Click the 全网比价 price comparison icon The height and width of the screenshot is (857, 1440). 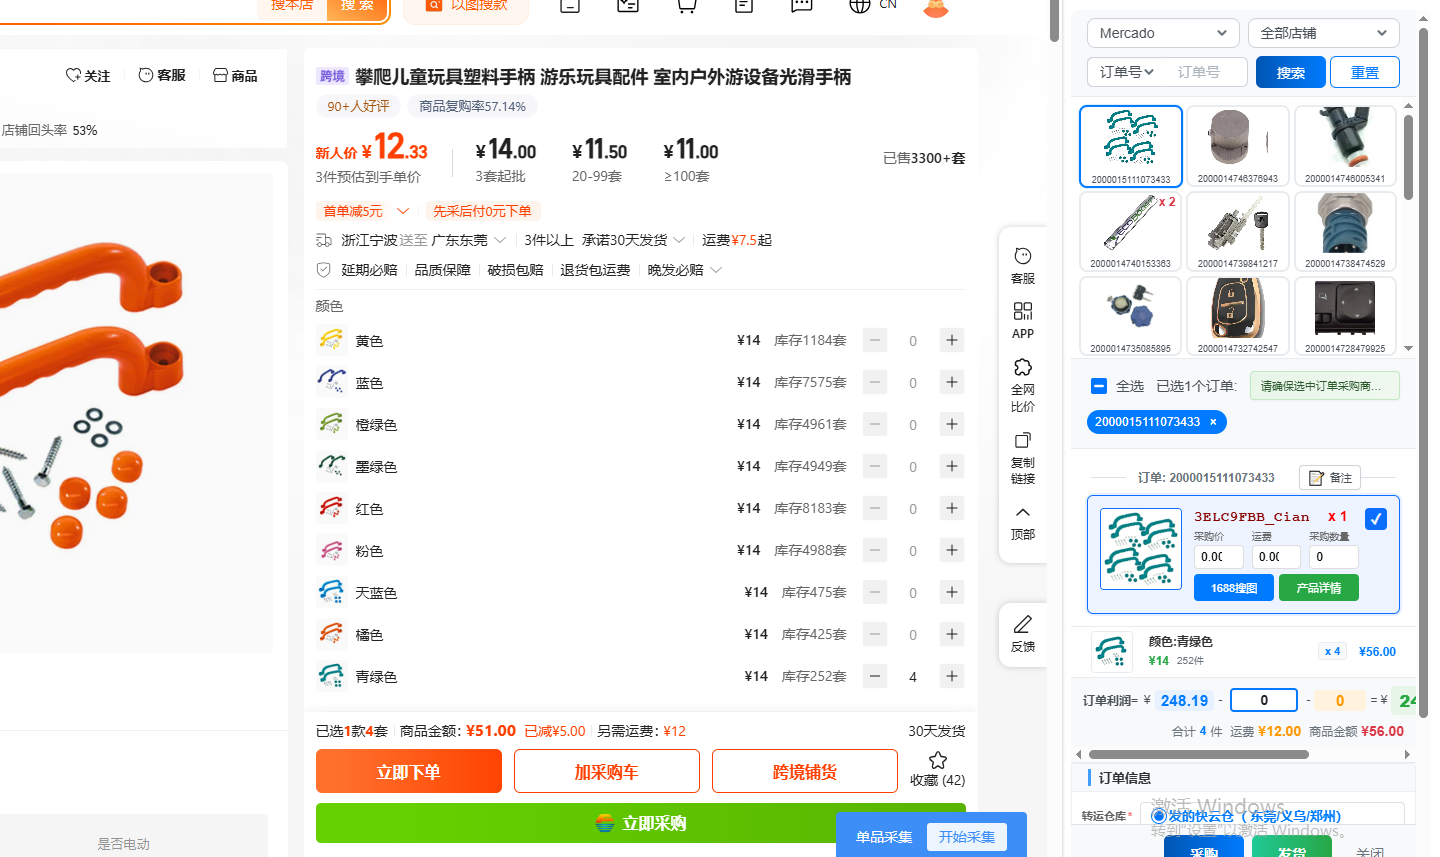pos(1022,367)
